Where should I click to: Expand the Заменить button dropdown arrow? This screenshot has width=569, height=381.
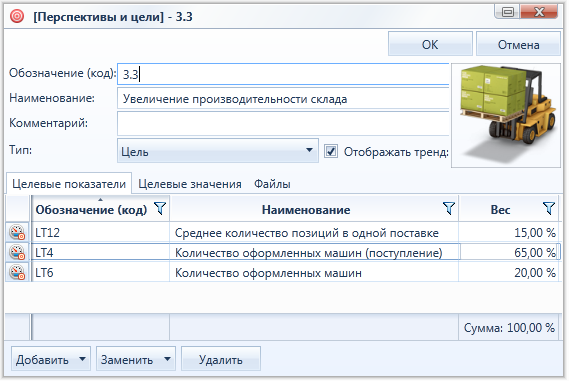[167, 359]
